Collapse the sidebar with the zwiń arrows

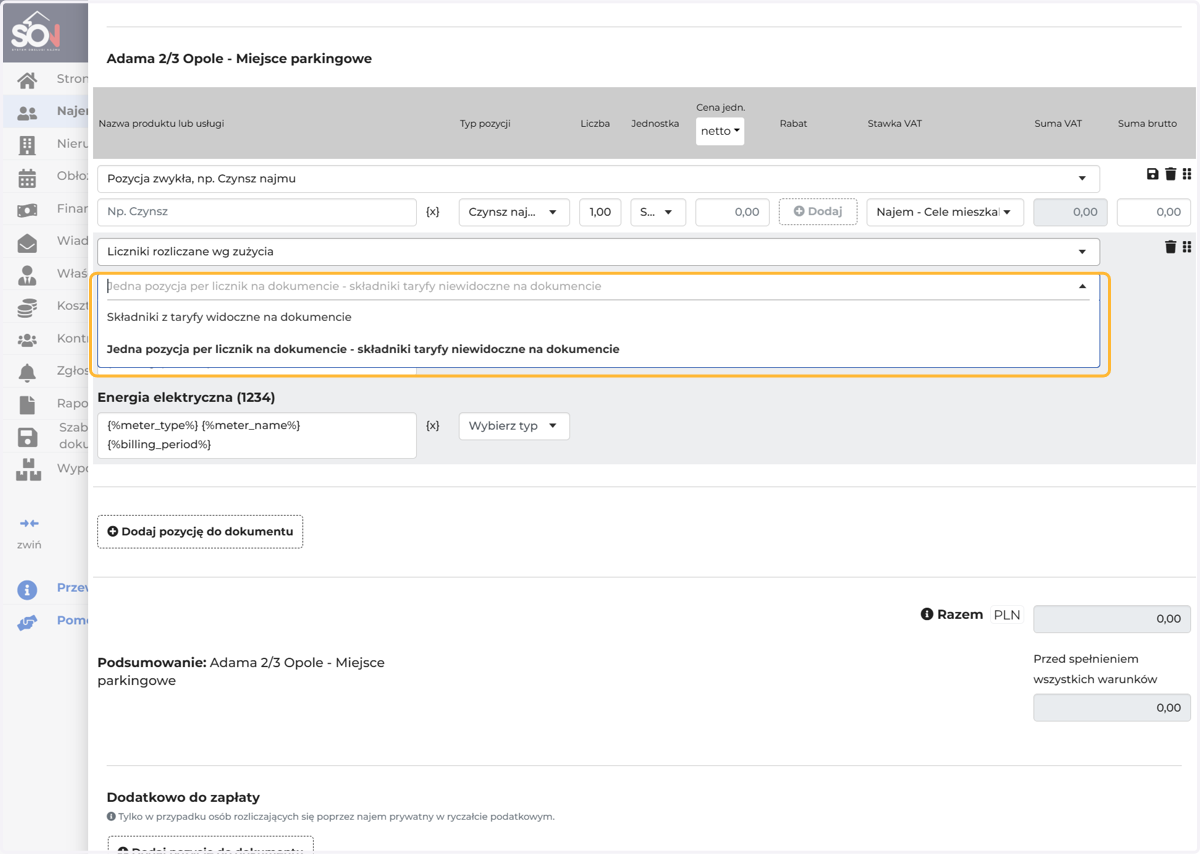29,524
